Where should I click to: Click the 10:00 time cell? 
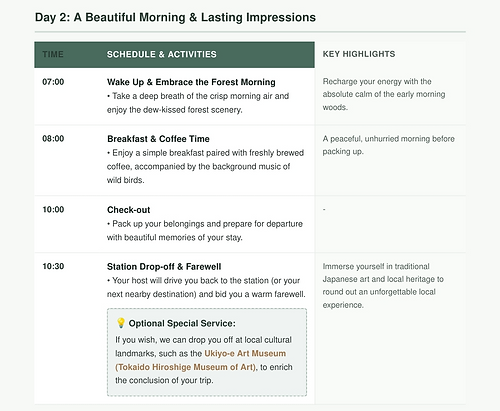coord(53,210)
